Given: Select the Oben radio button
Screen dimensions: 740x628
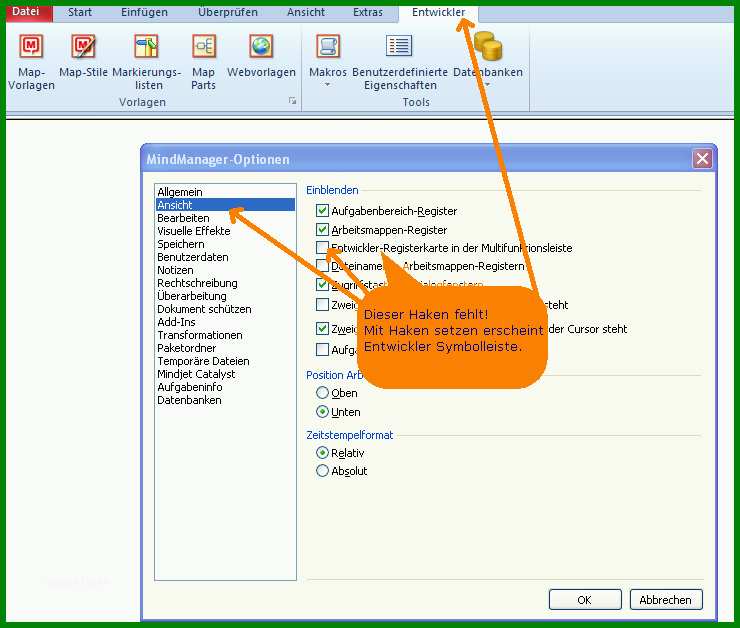Looking at the screenshot, I should [322, 393].
